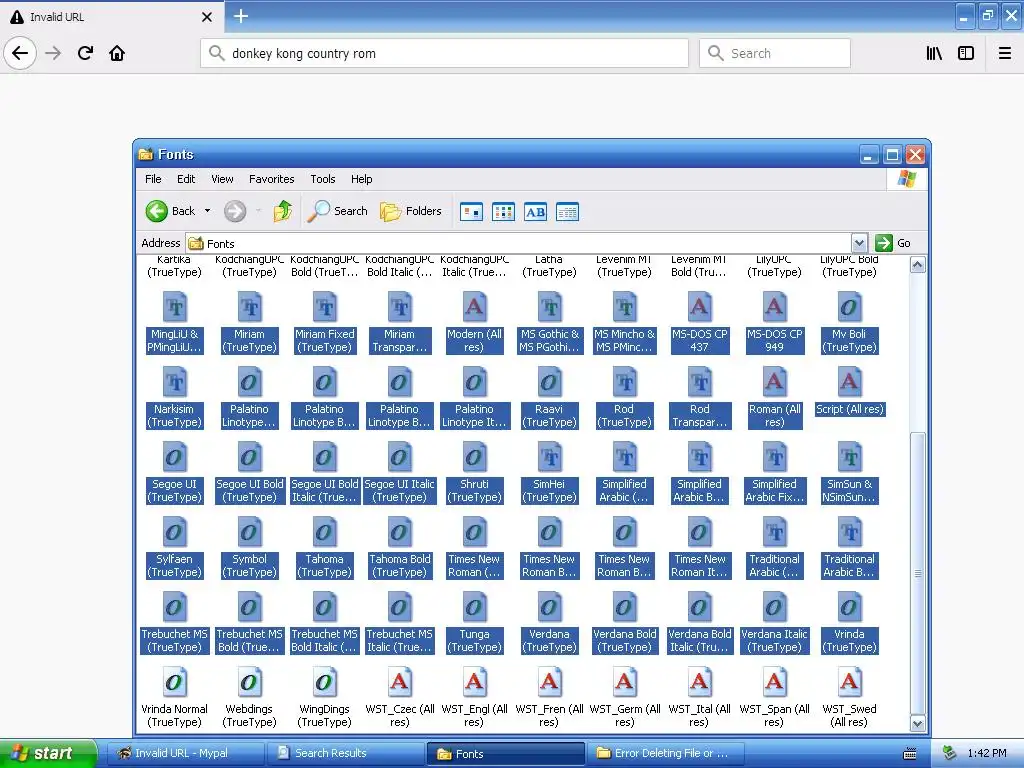Open the Tools menu
Image resolution: width=1024 pixels, height=768 pixels.
pyautogui.click(x=323, y=179)
